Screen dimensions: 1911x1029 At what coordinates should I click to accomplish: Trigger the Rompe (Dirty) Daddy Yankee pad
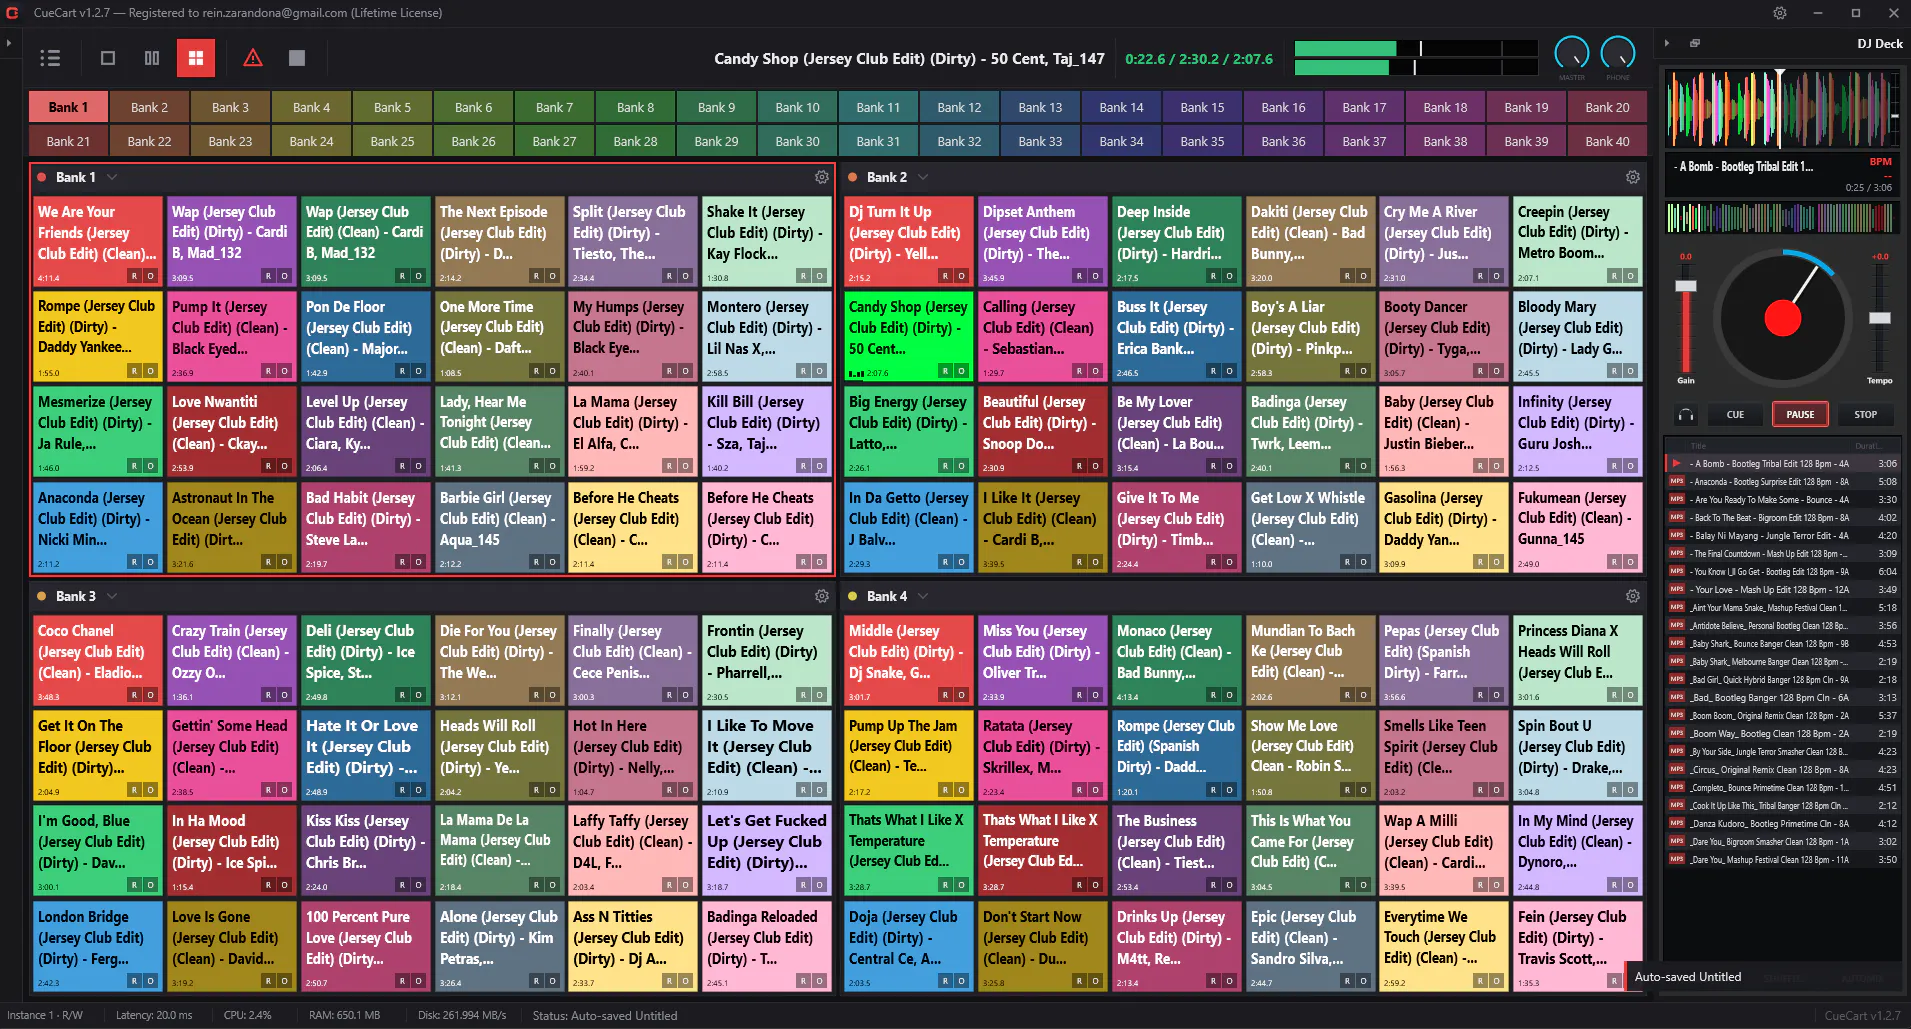(97, 335)
